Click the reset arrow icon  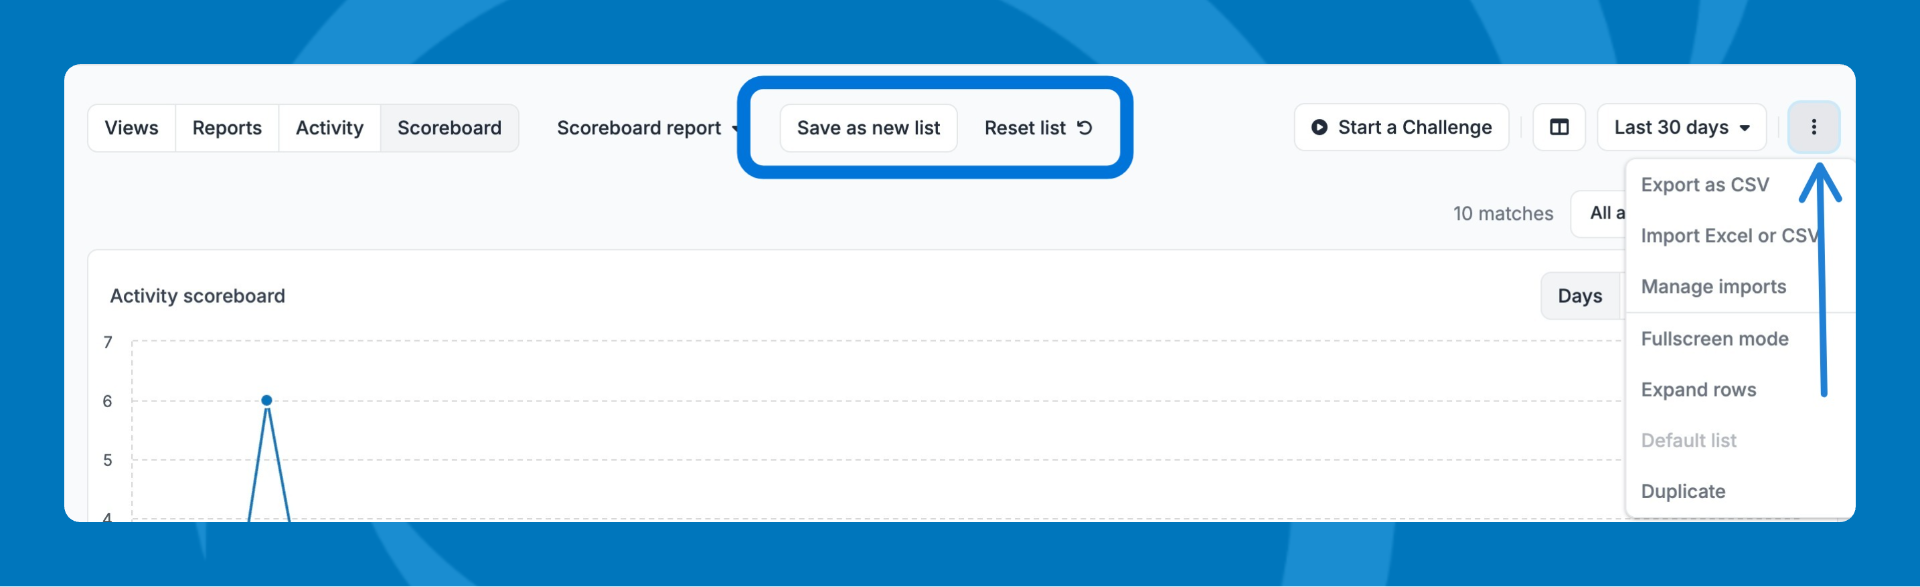coord(1085,128)
